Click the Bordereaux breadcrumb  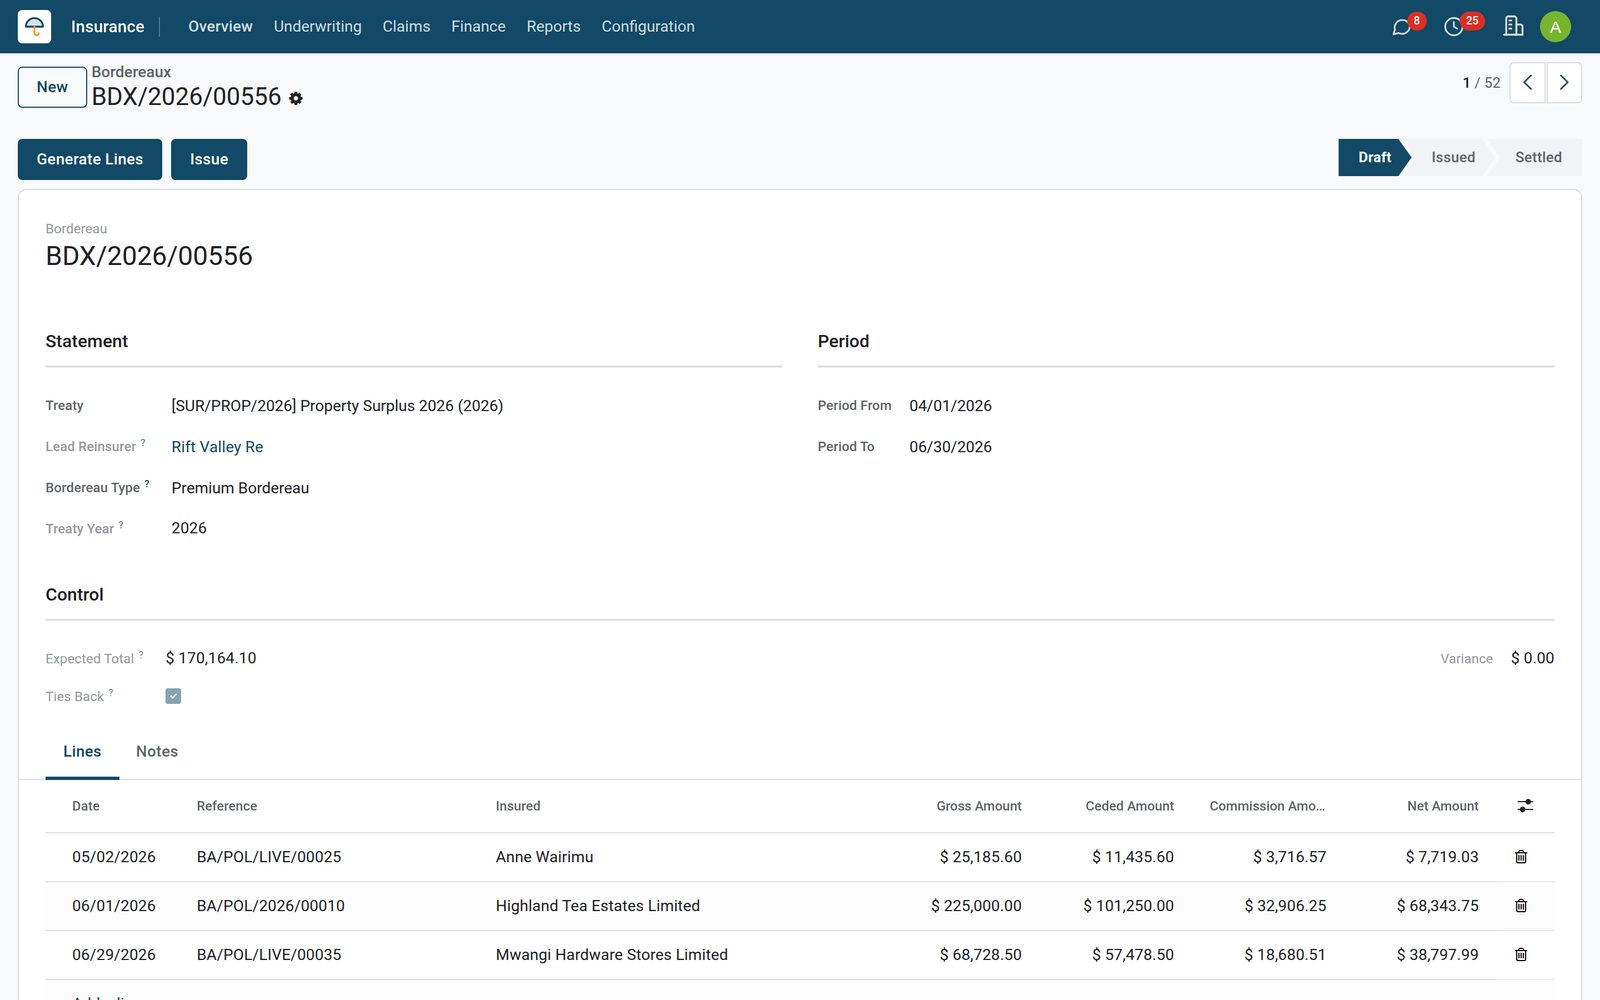(131, 72)
